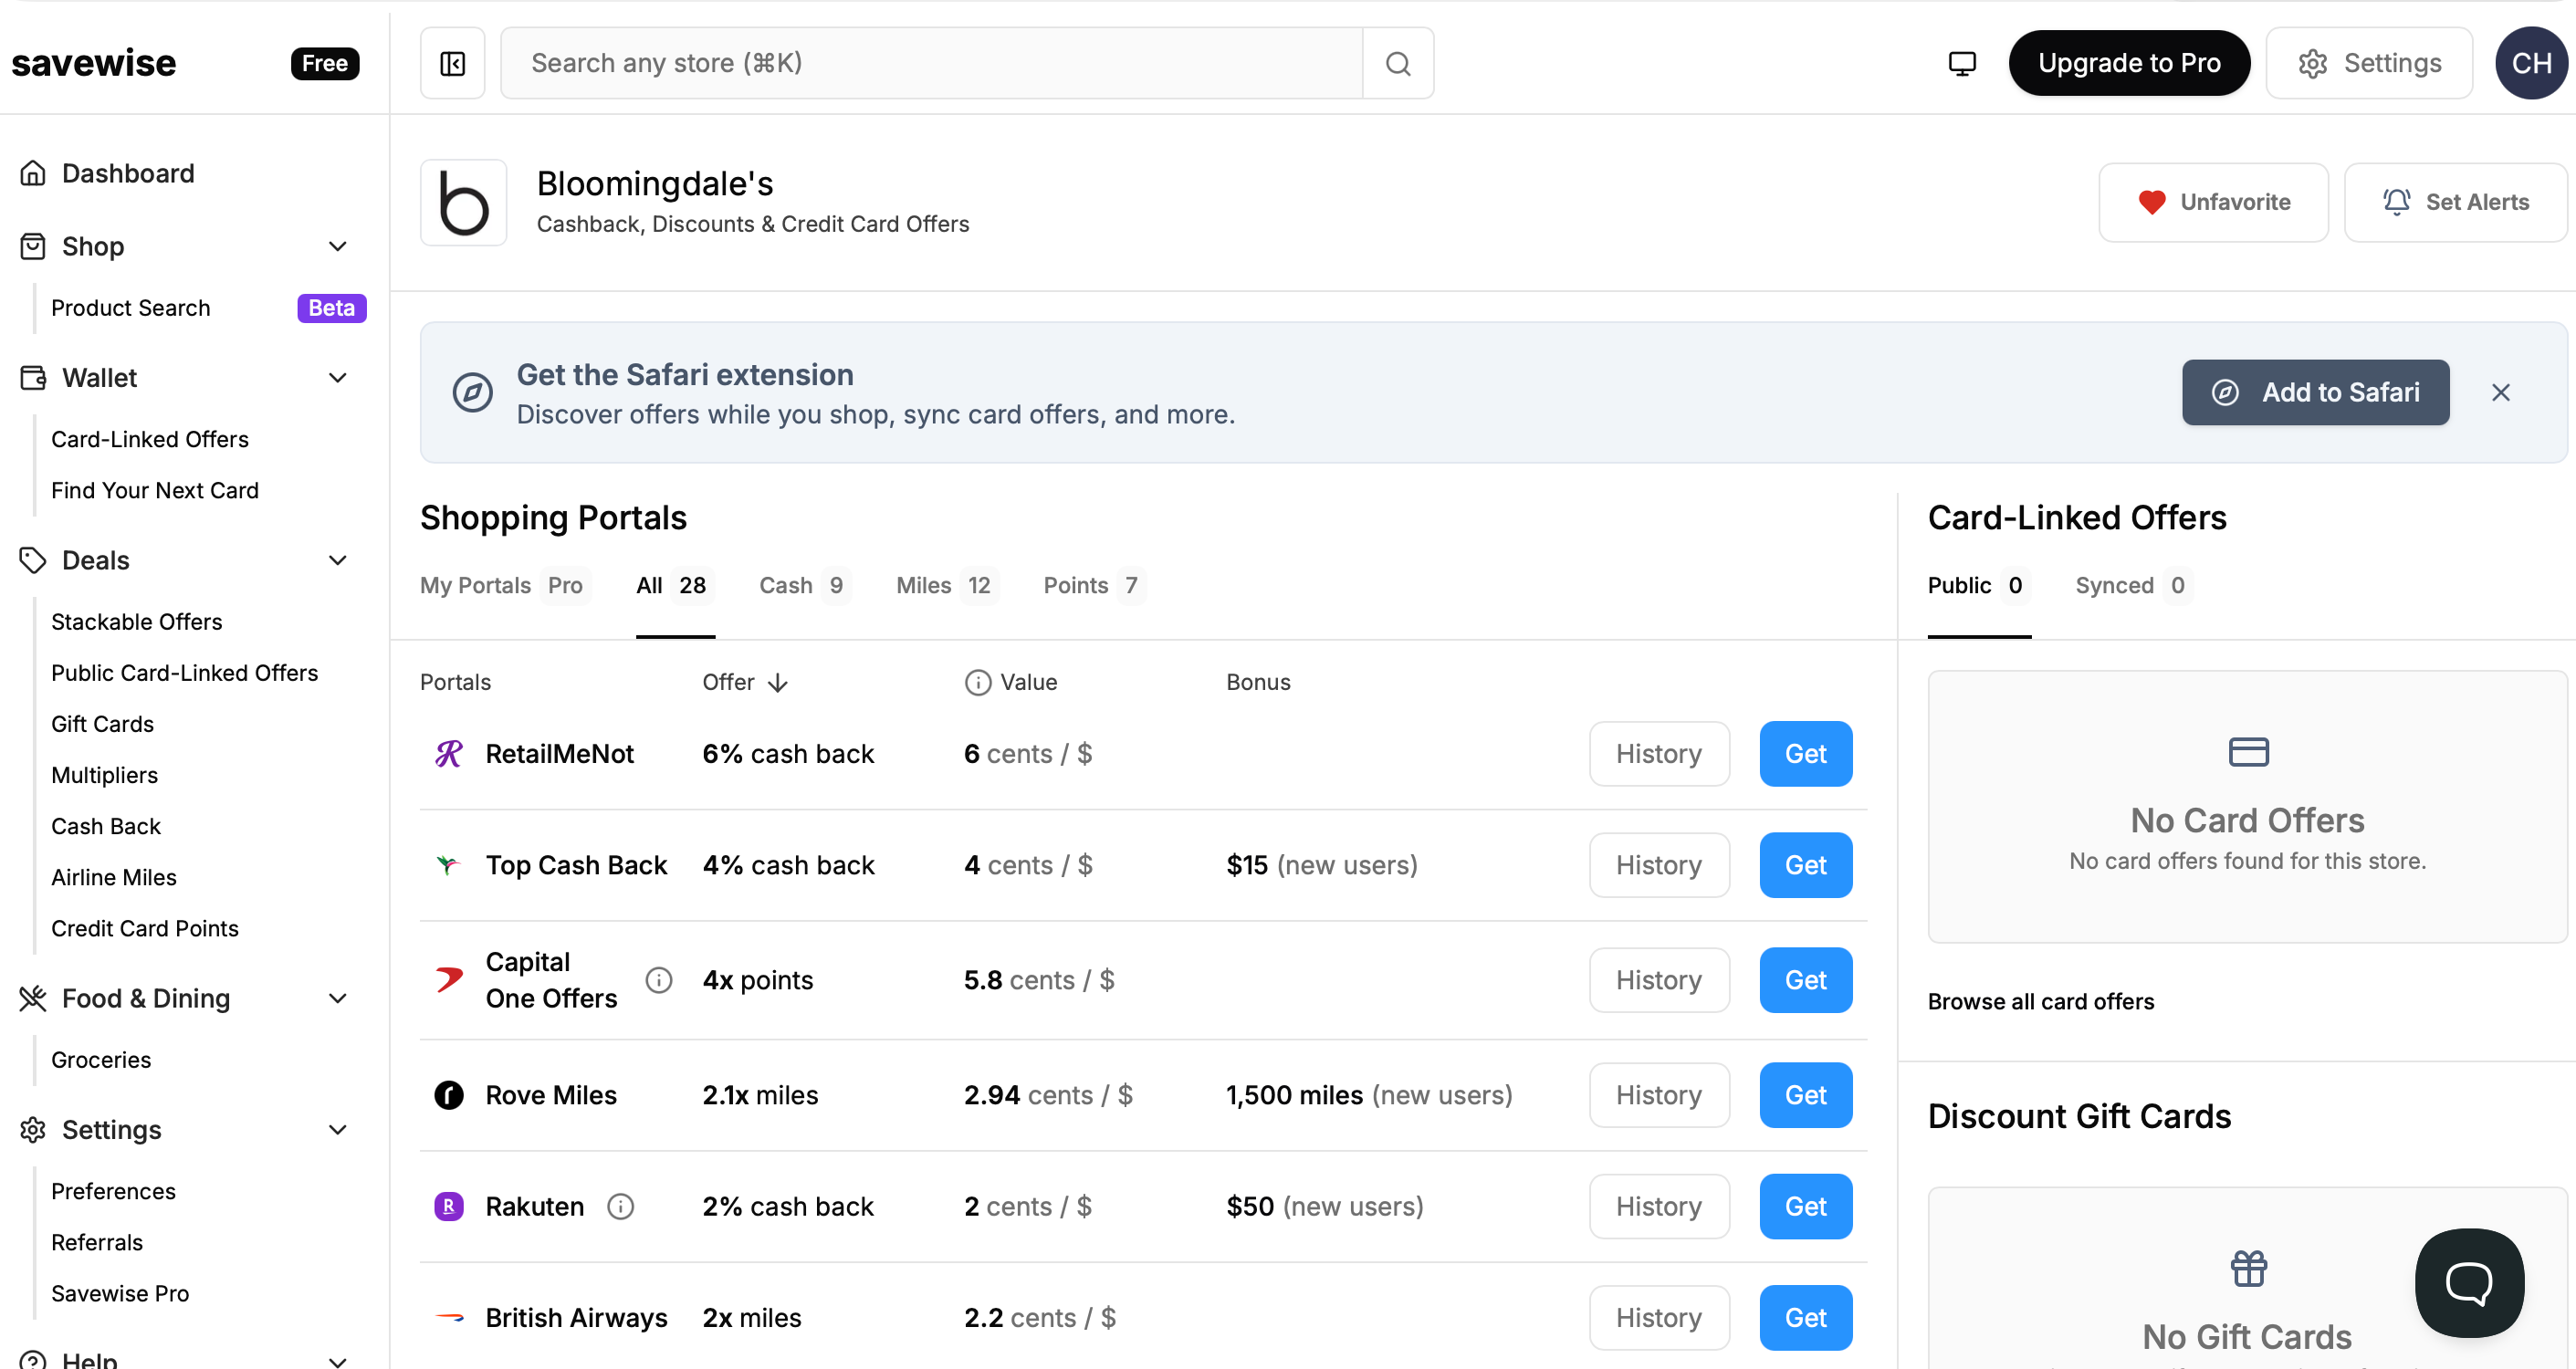Viewport: 2576px width, 1369px height.
Task: View History for Top Cash Back
Action: pos(1659,864)
